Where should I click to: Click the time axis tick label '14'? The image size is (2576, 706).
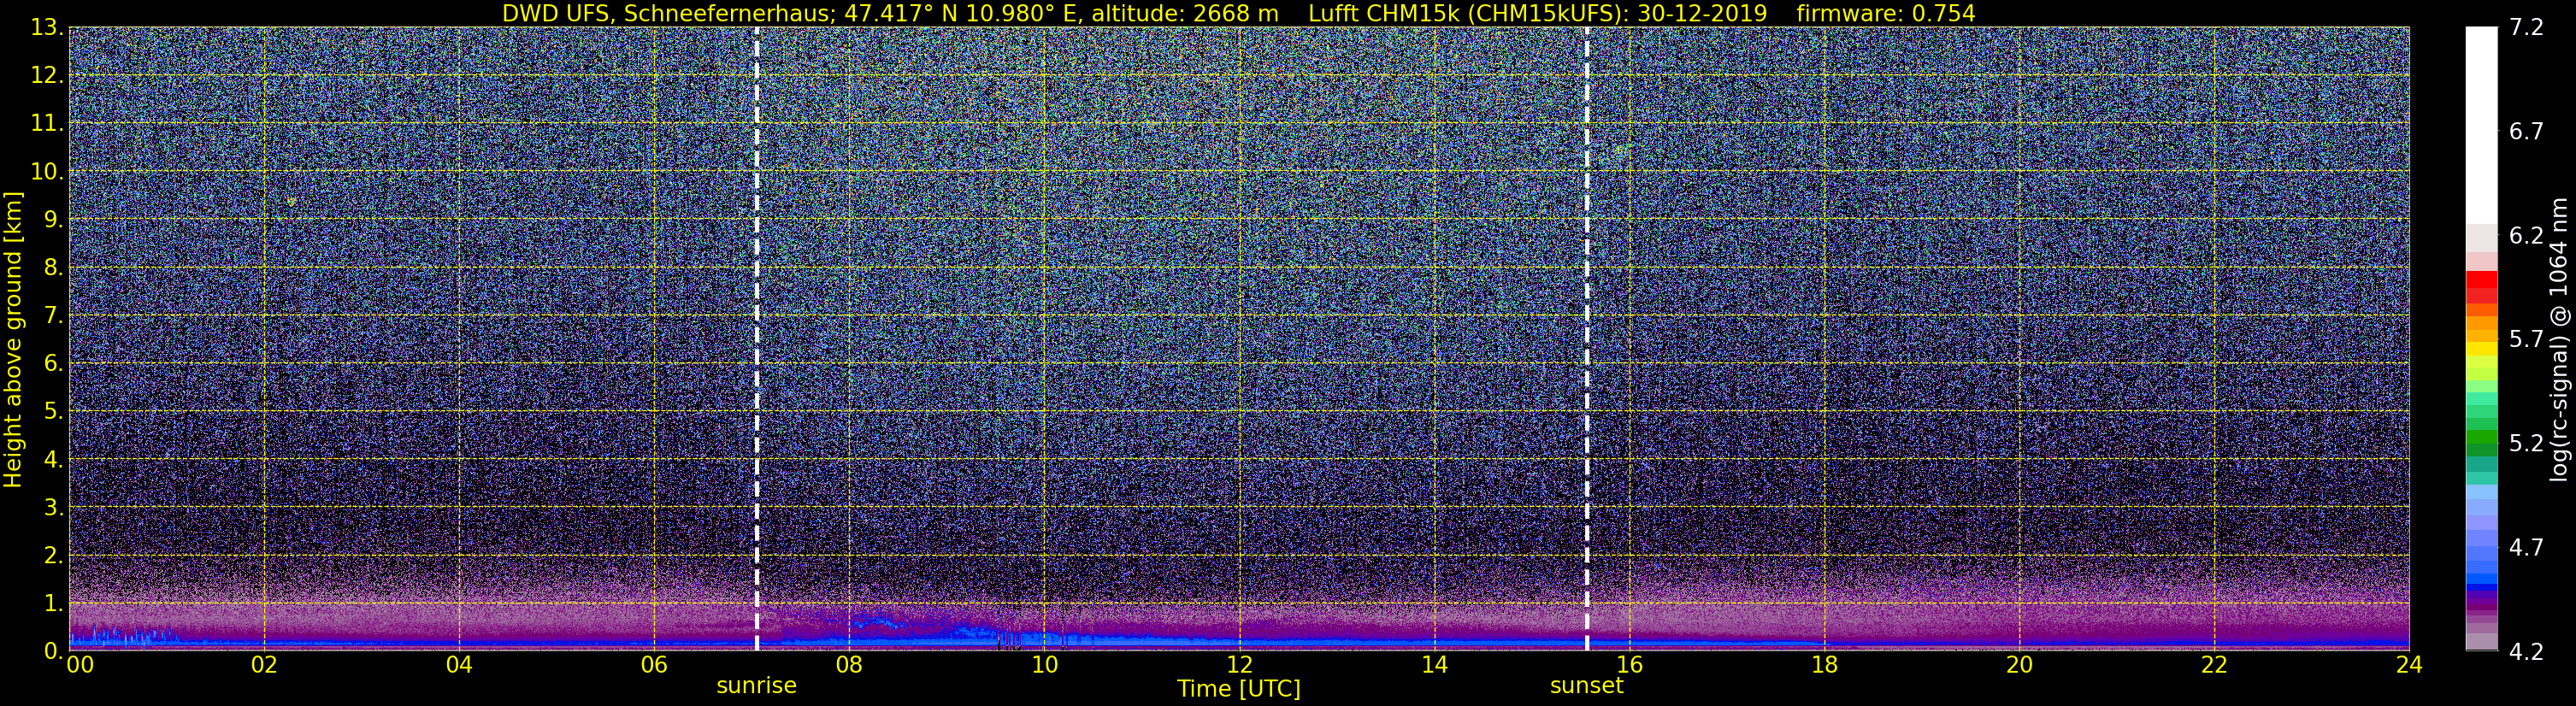pyautogui.click(x=1434, y=666)
